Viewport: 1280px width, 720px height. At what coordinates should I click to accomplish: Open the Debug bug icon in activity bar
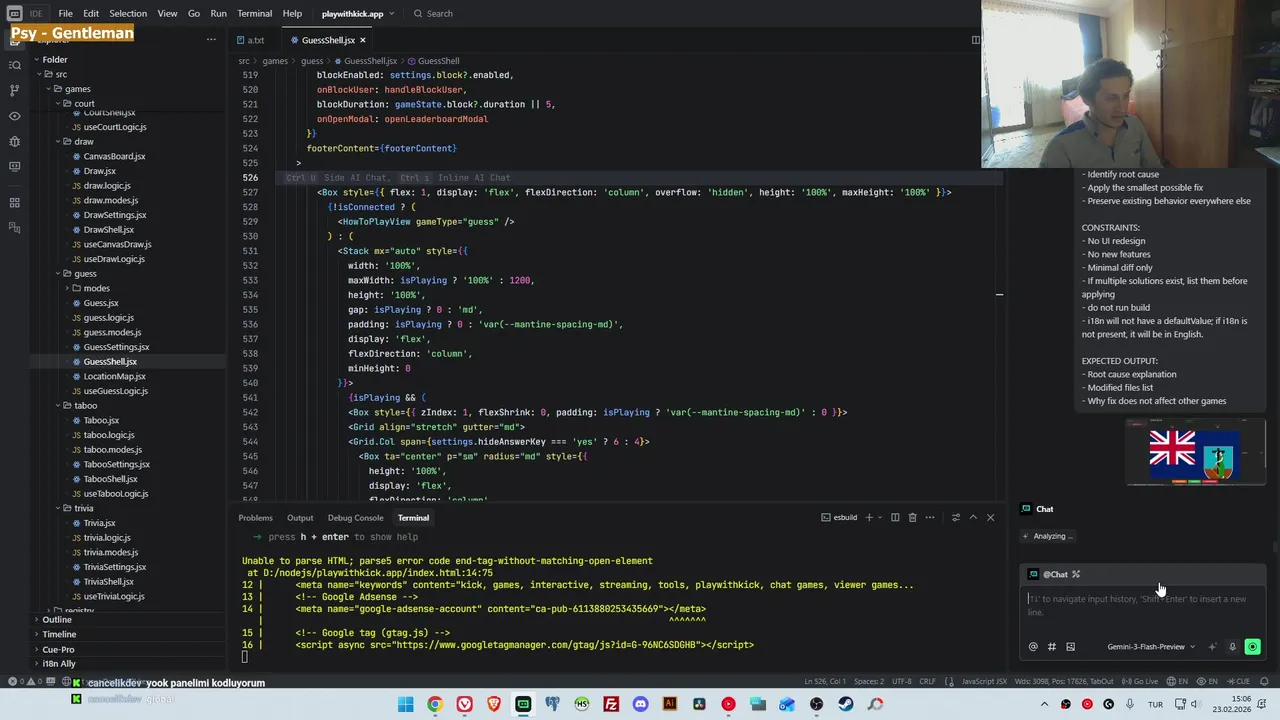[x=14, y=141]
